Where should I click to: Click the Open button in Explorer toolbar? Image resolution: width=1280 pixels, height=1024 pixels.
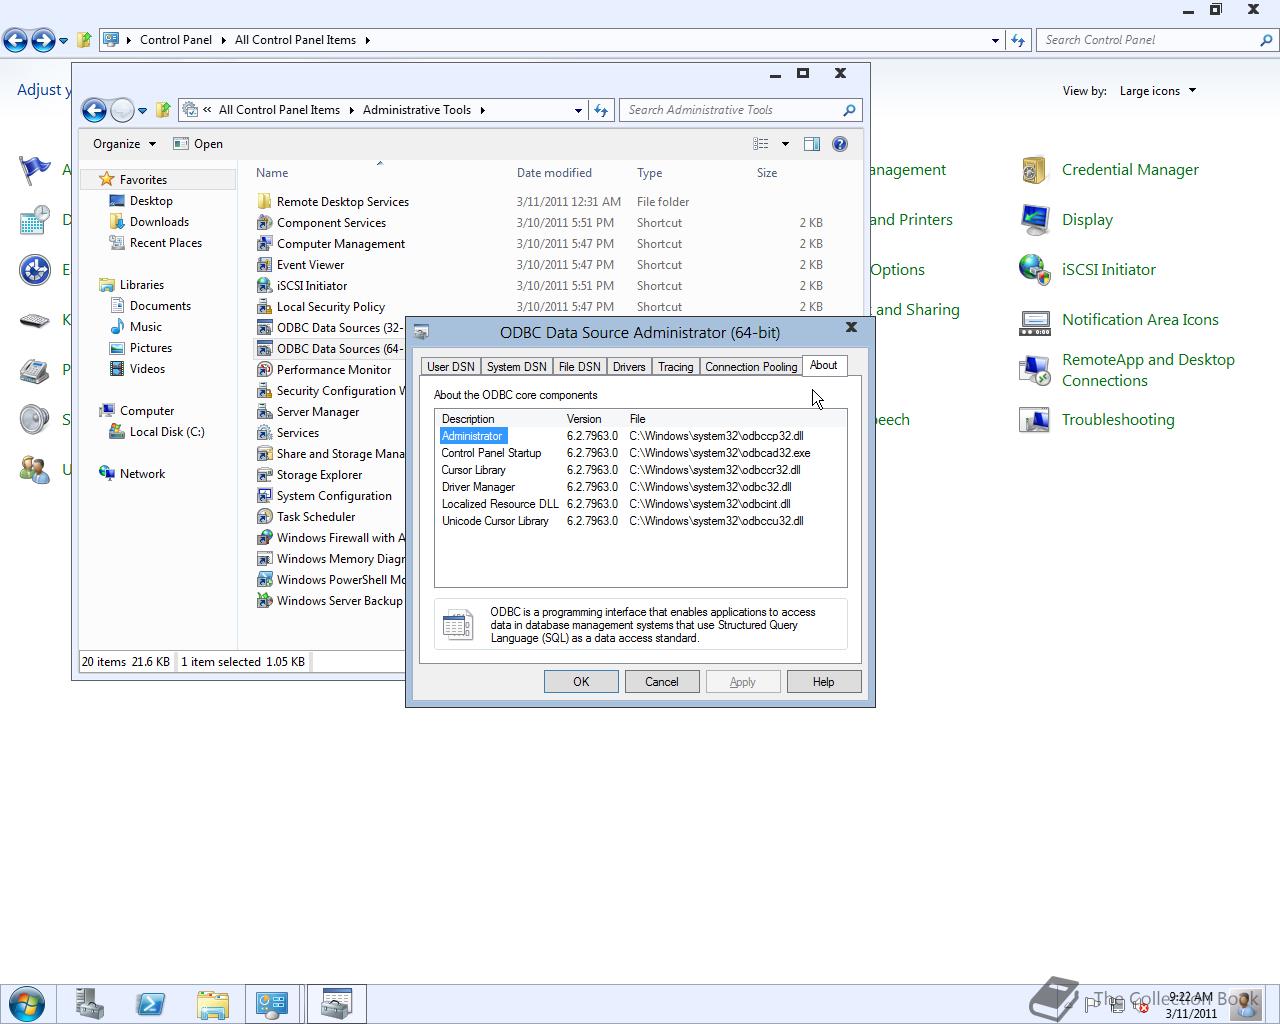tap(198, 144)
